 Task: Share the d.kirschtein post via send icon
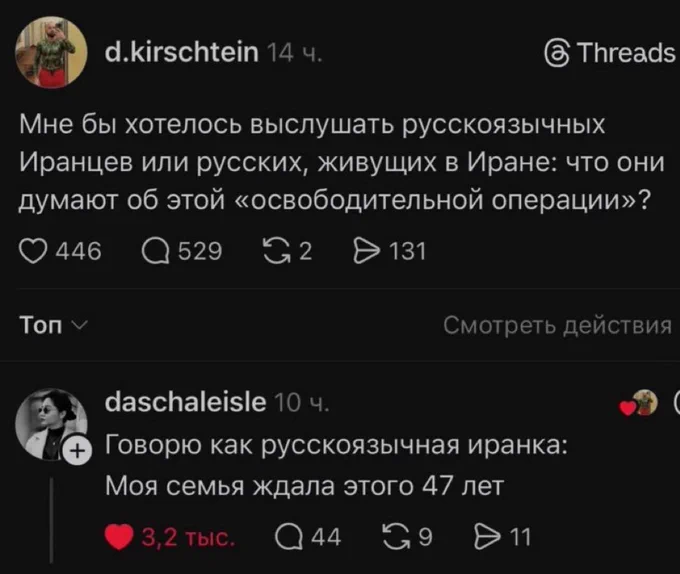[x=367, y=251]
